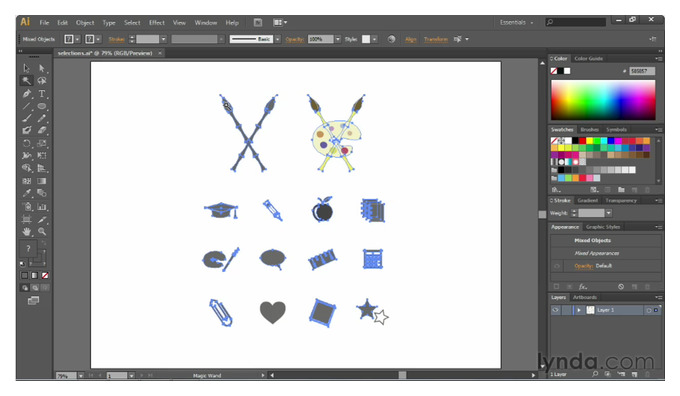Toggle Opacity row eye in Appearance panel

click(x=557, y=266)
